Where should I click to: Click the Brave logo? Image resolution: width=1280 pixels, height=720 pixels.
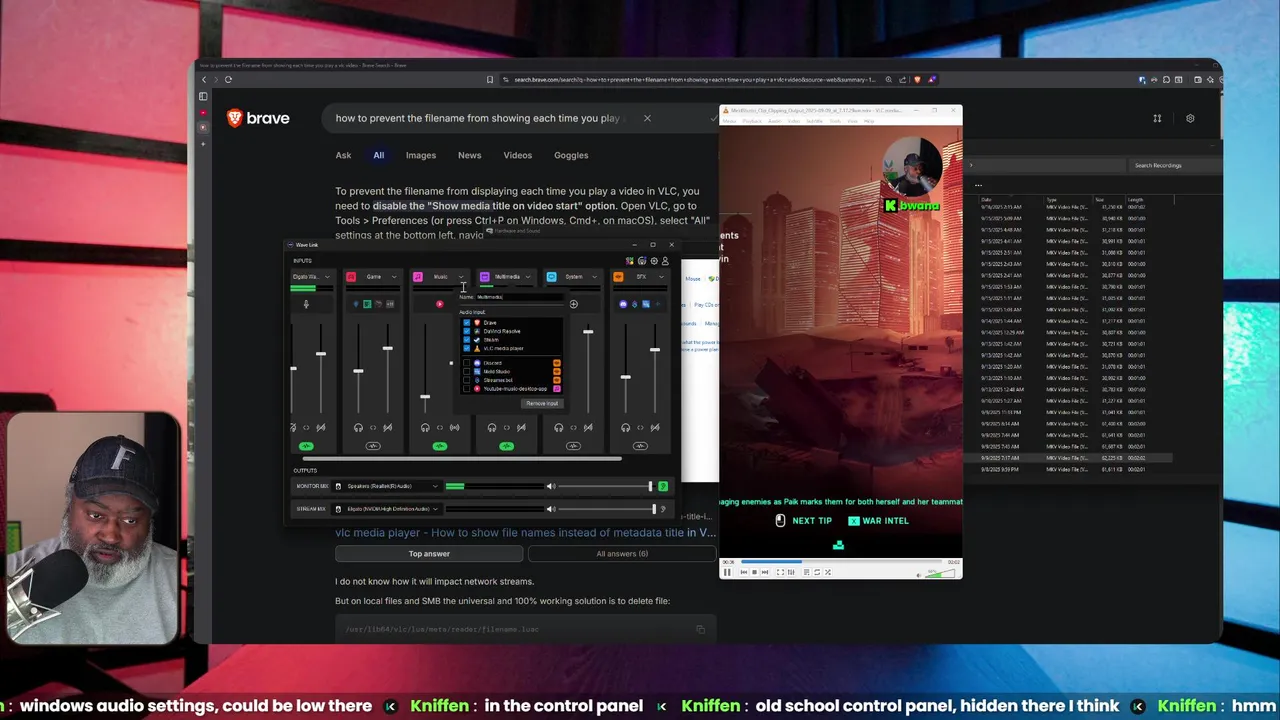[258, 118]
